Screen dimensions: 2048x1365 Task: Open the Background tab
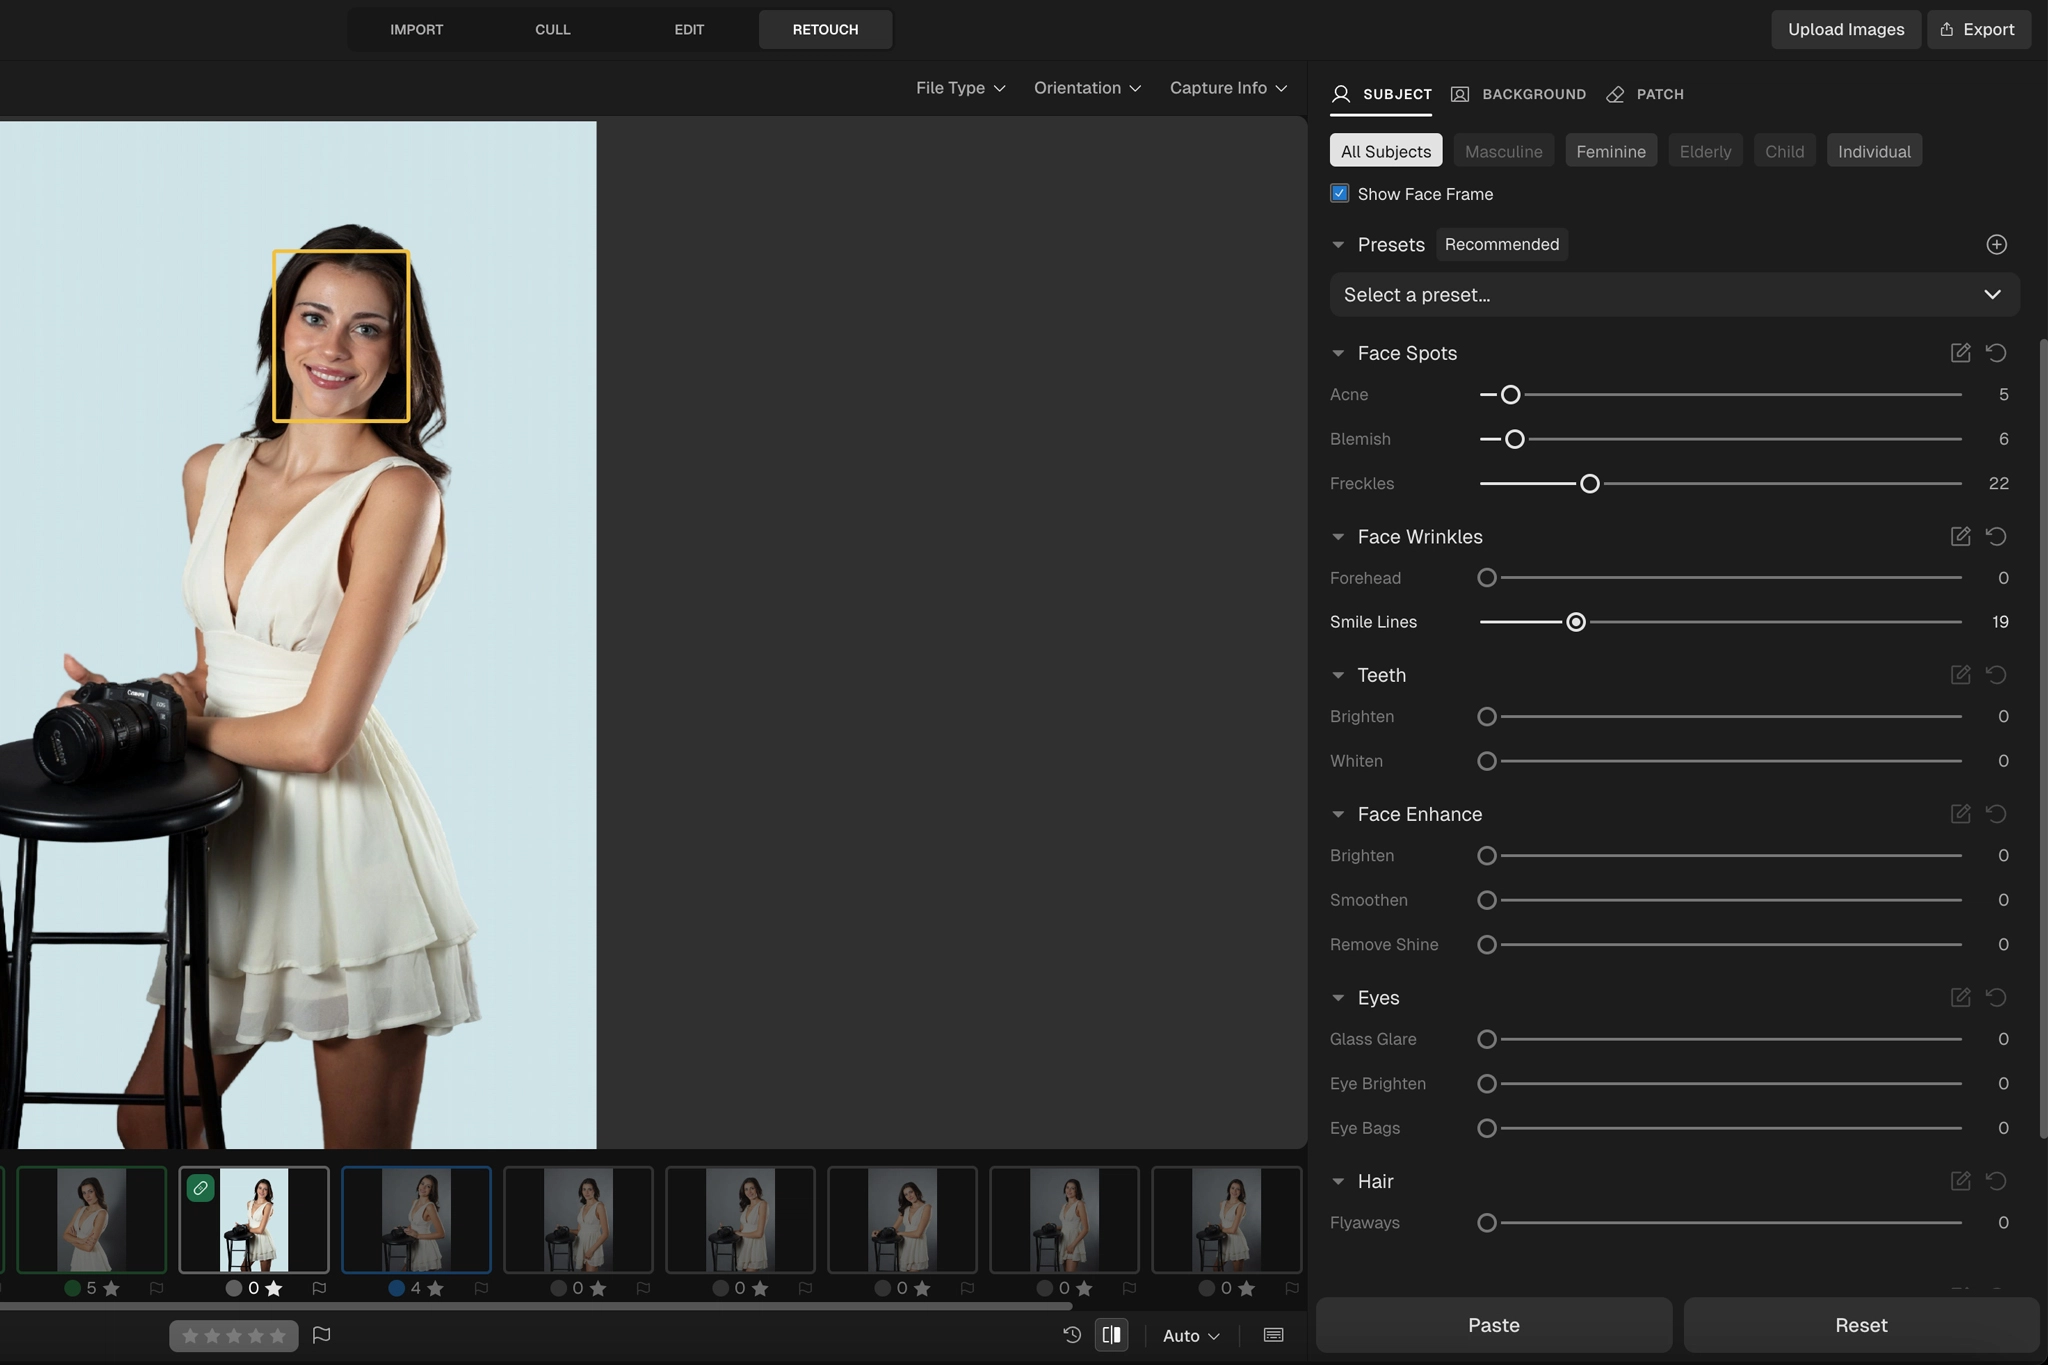tap(1518, 94)
